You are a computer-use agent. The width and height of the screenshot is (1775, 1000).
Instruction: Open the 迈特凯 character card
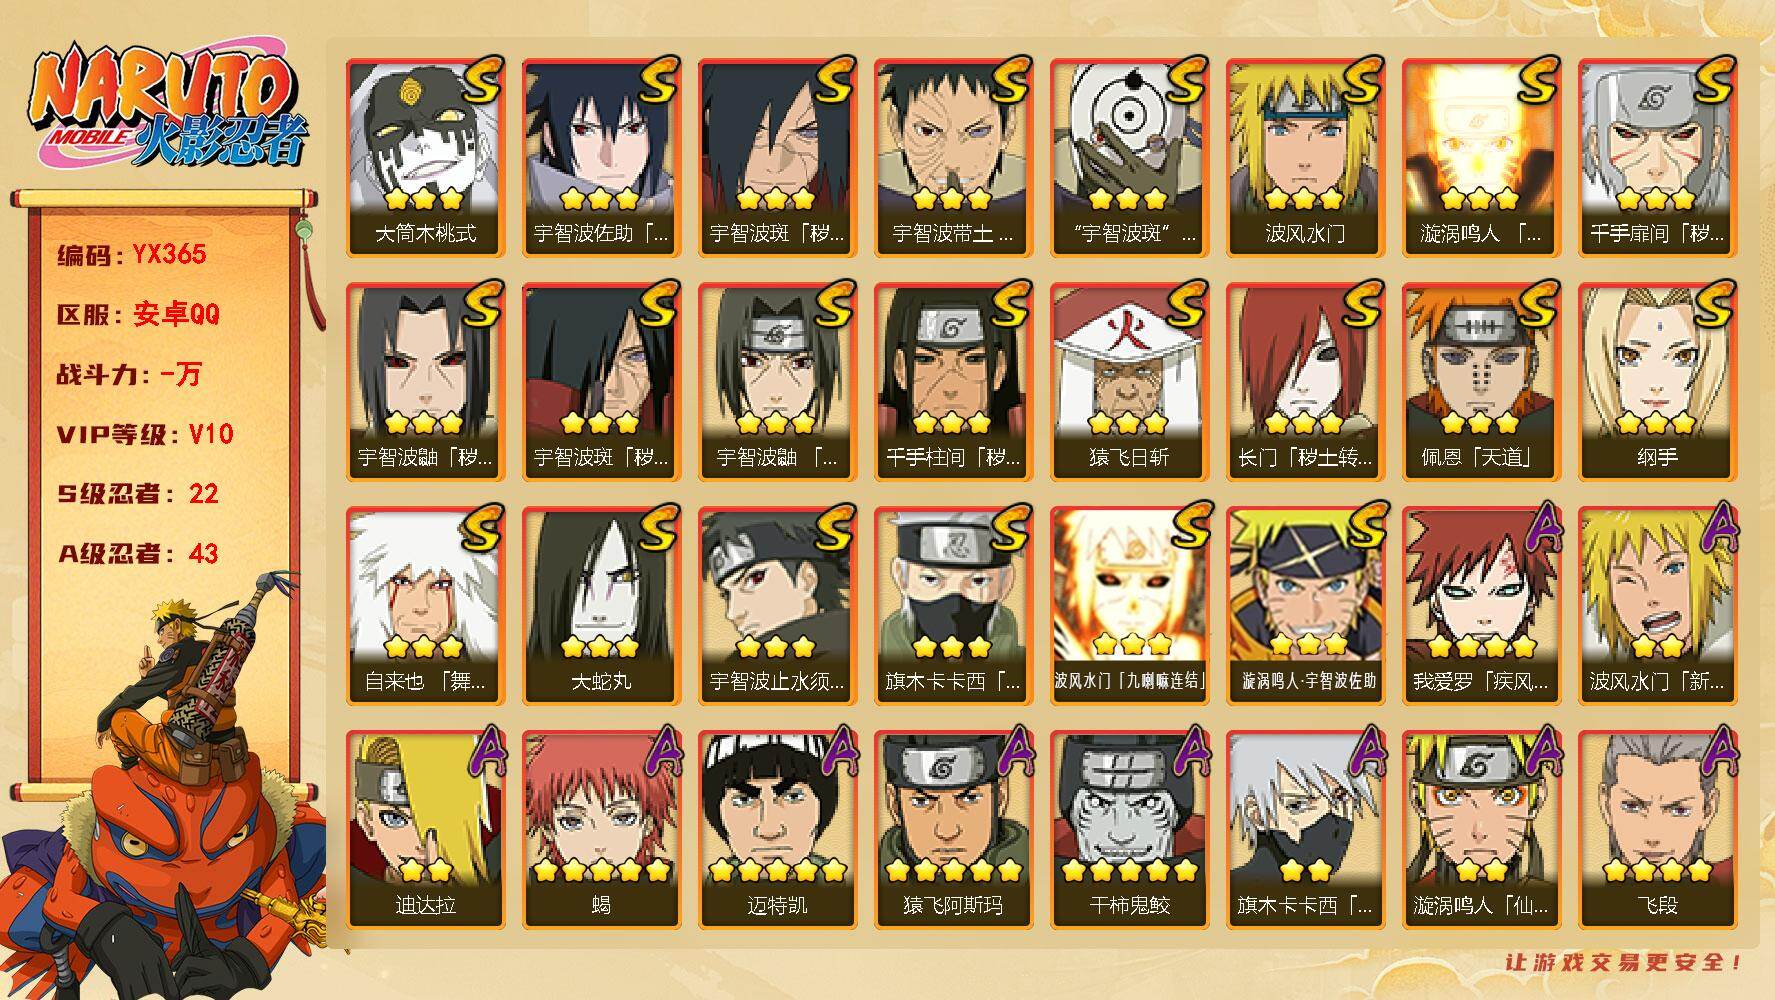(x=777, y=830)
